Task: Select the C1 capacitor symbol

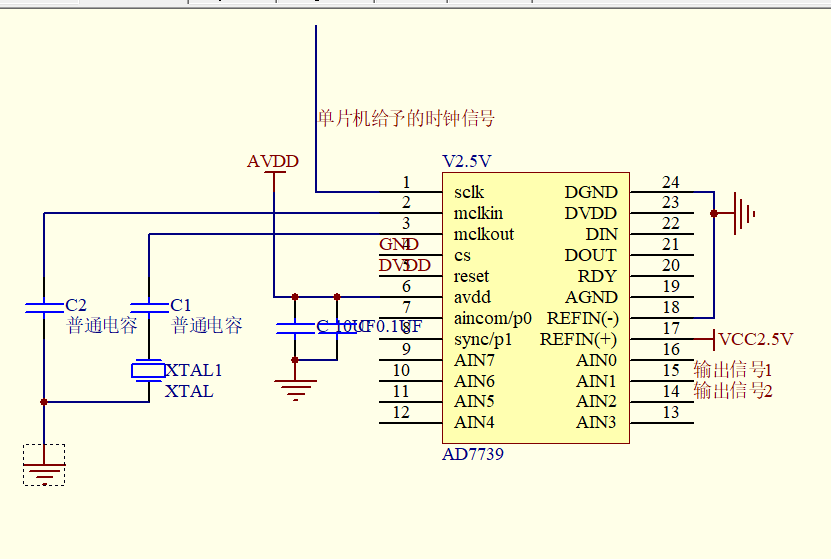Action: pos(149,308)
